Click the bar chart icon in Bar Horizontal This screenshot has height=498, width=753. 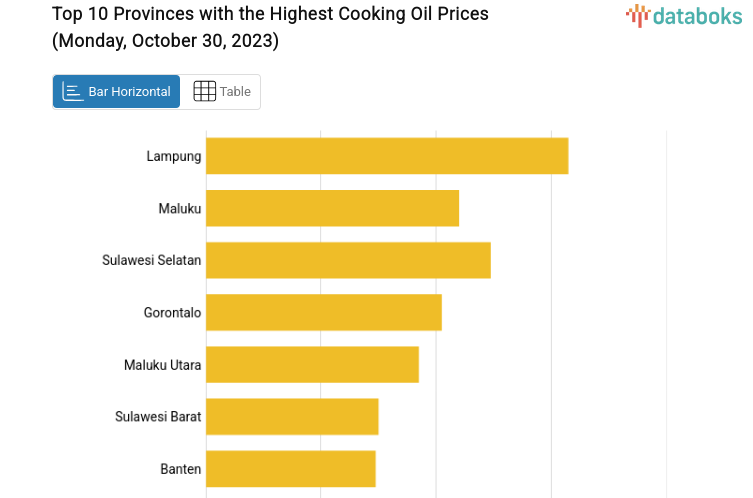pyautogui.click(x=73, y=92)
